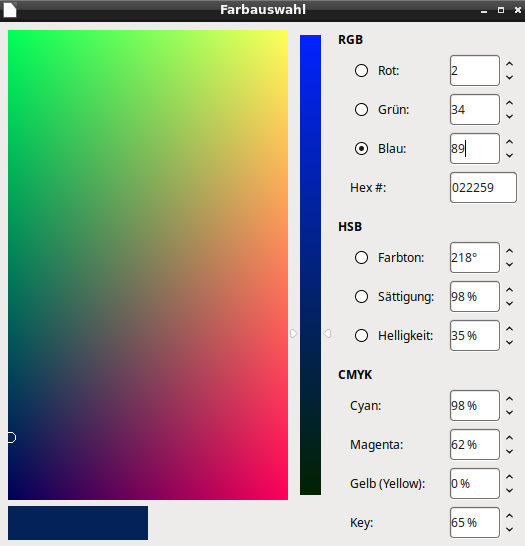525x546 pixels.
Task: Increase the Gelb (Yellow) value with up arrow
Action: click(x=509, y=477)
